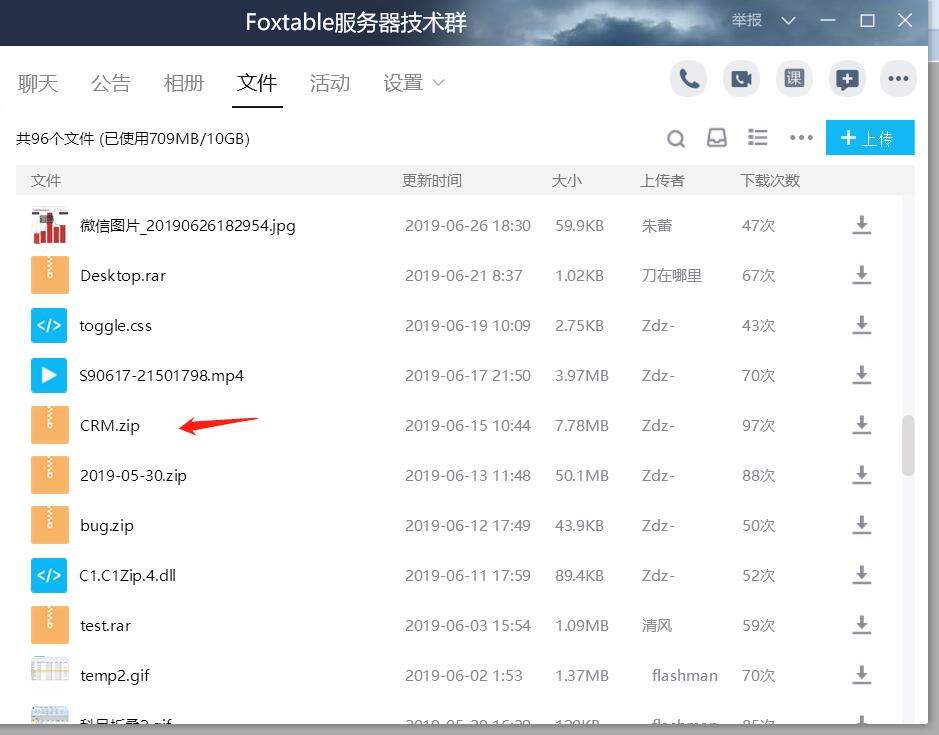Click the file list scrollbar thumb
Screen dimensions: 939x735
[908, 445]
